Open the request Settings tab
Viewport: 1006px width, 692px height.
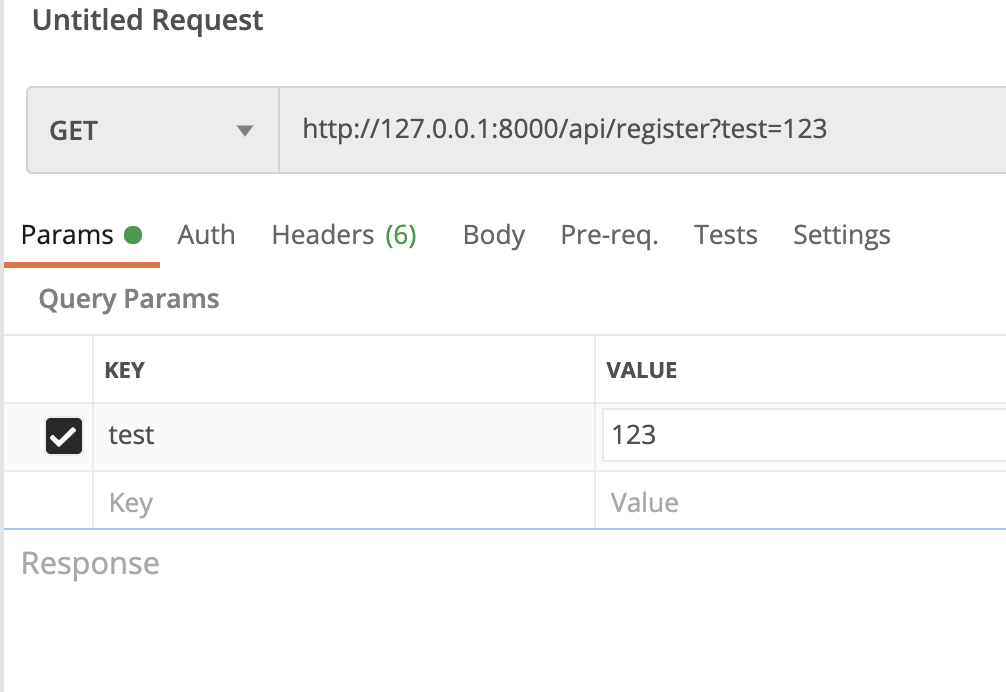(841, 235)
